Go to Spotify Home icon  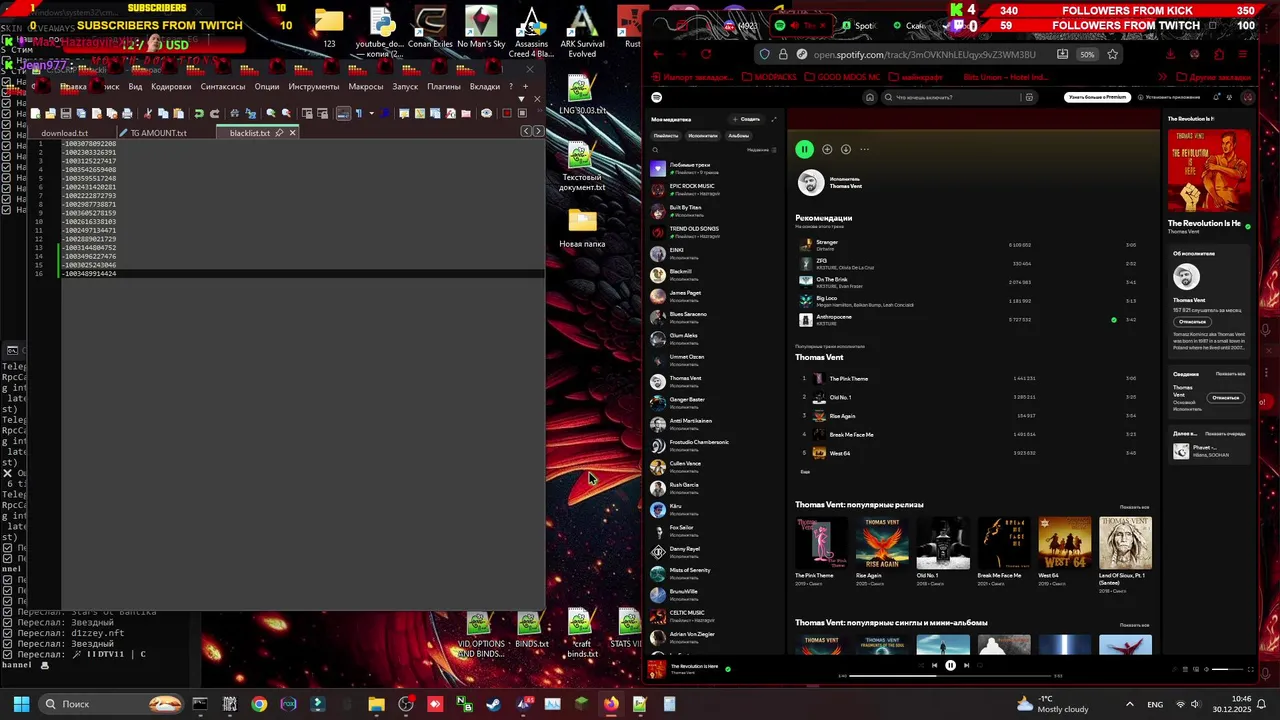[870, 97]
